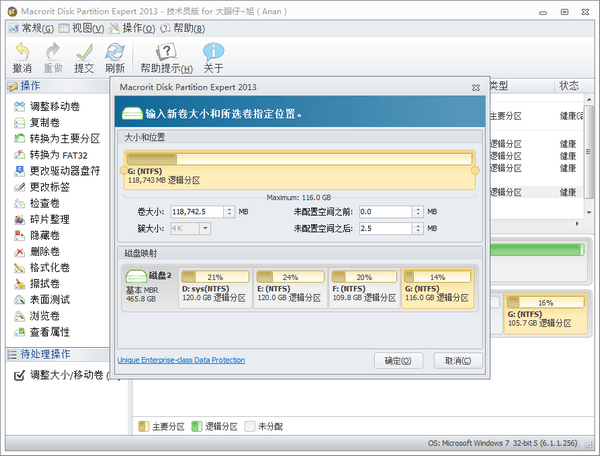This screenshot has height=456, width=600.
Task: Open the View (视图) menu
Action: (82, 28)
